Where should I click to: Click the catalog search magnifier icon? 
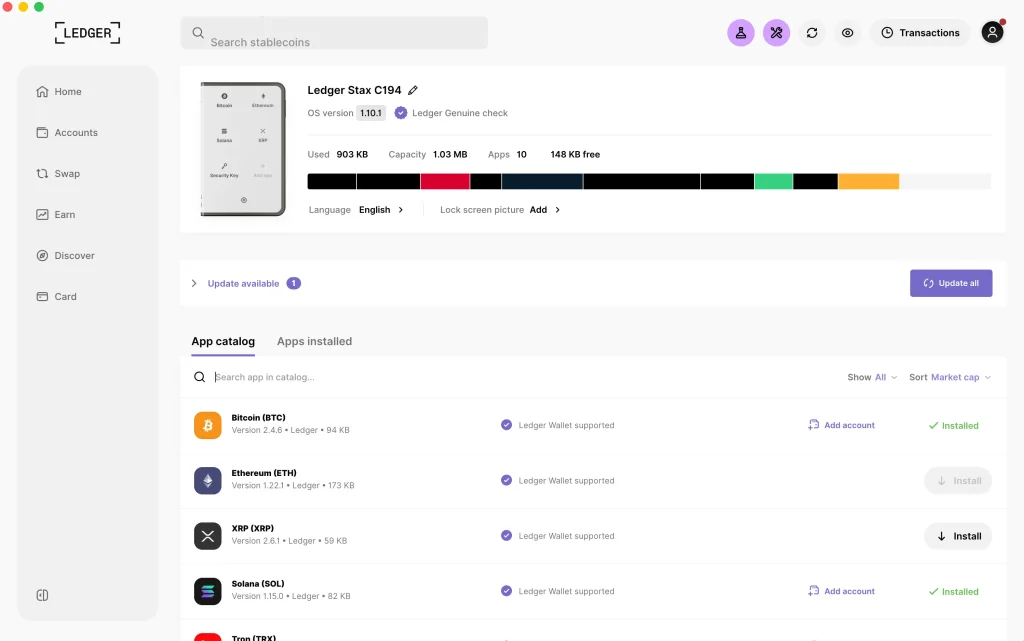click(199, 377)
